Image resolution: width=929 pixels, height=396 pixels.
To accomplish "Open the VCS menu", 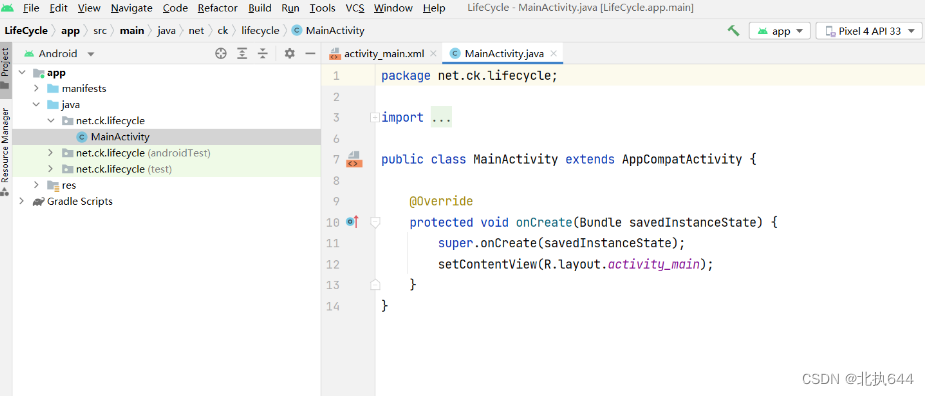I will coord(355,8).
